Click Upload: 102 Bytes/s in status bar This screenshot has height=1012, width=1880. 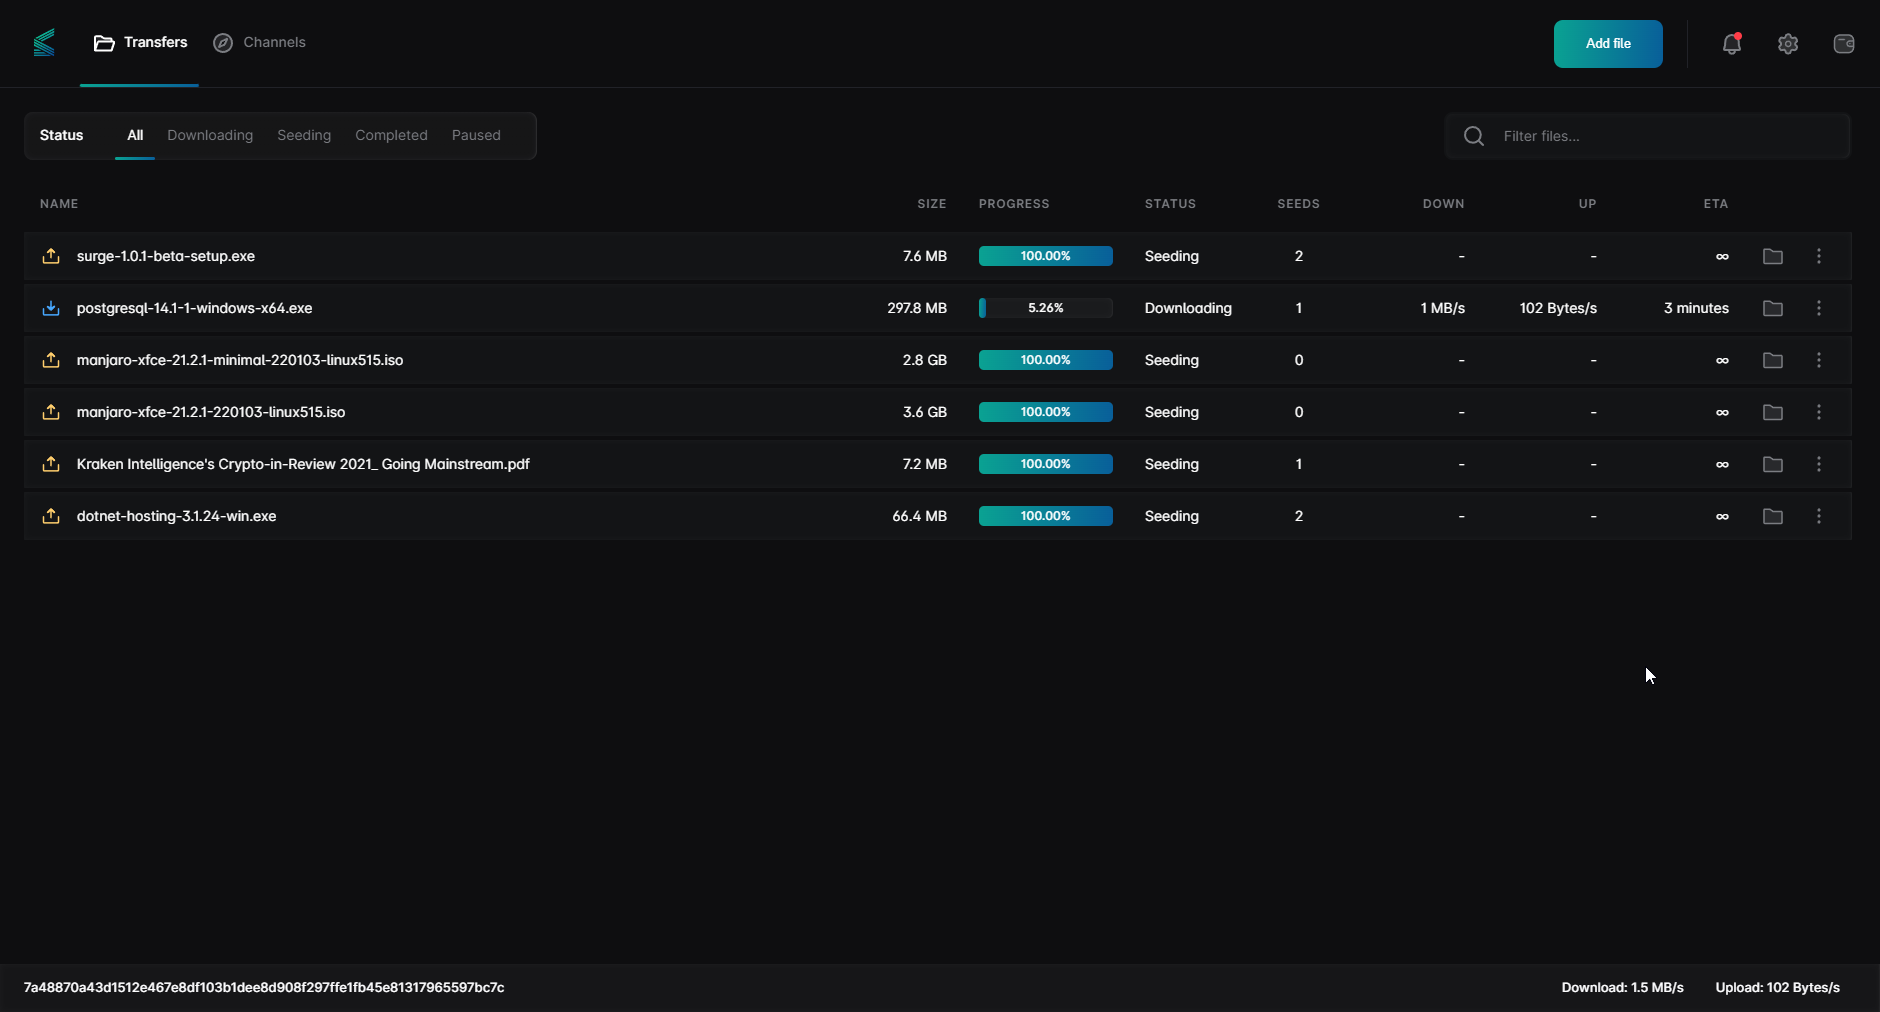coord(1778,987)
